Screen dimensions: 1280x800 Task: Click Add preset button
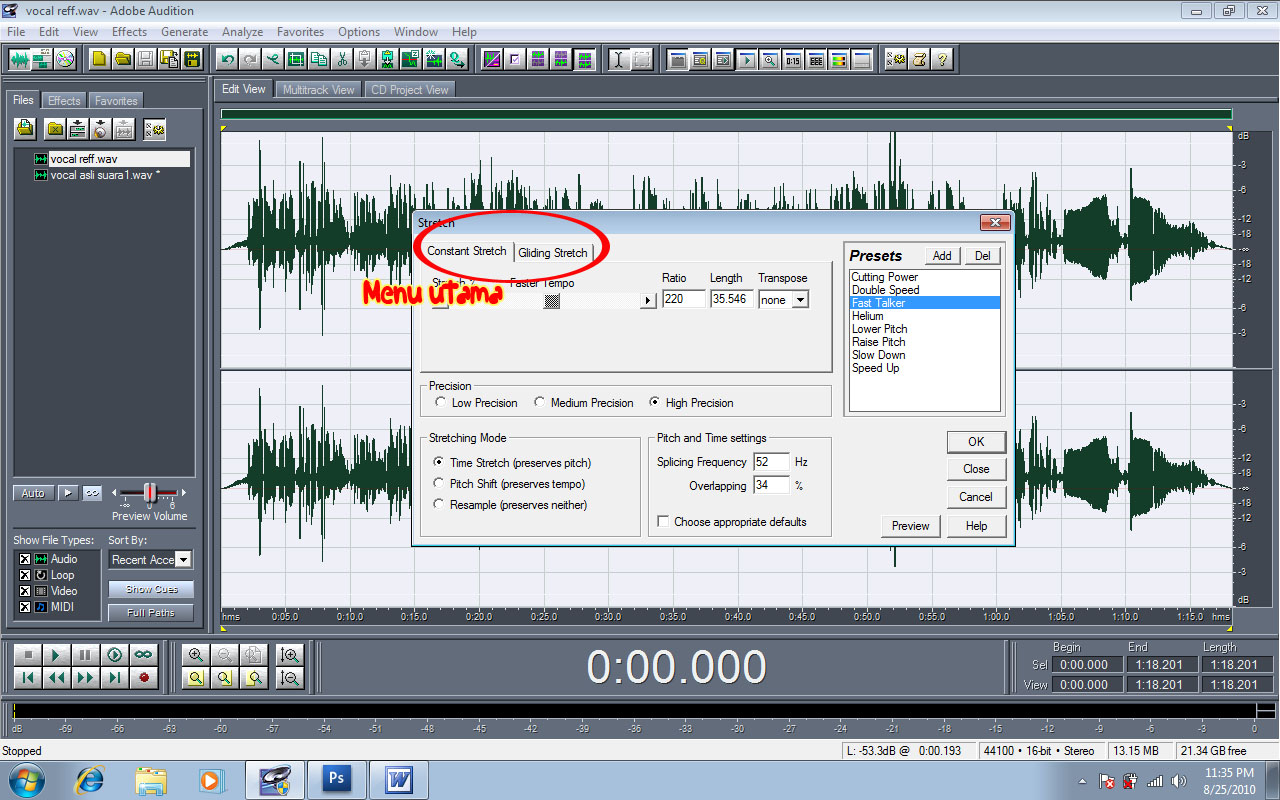click(x=942, y=256)
